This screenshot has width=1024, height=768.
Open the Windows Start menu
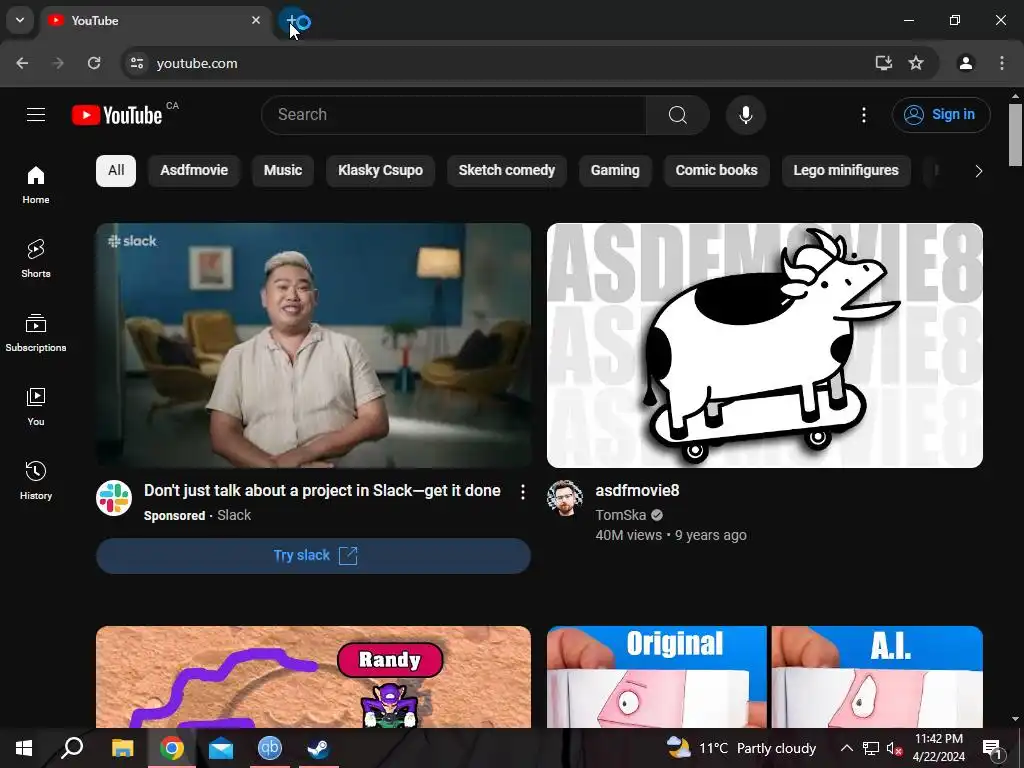point(24,748)
